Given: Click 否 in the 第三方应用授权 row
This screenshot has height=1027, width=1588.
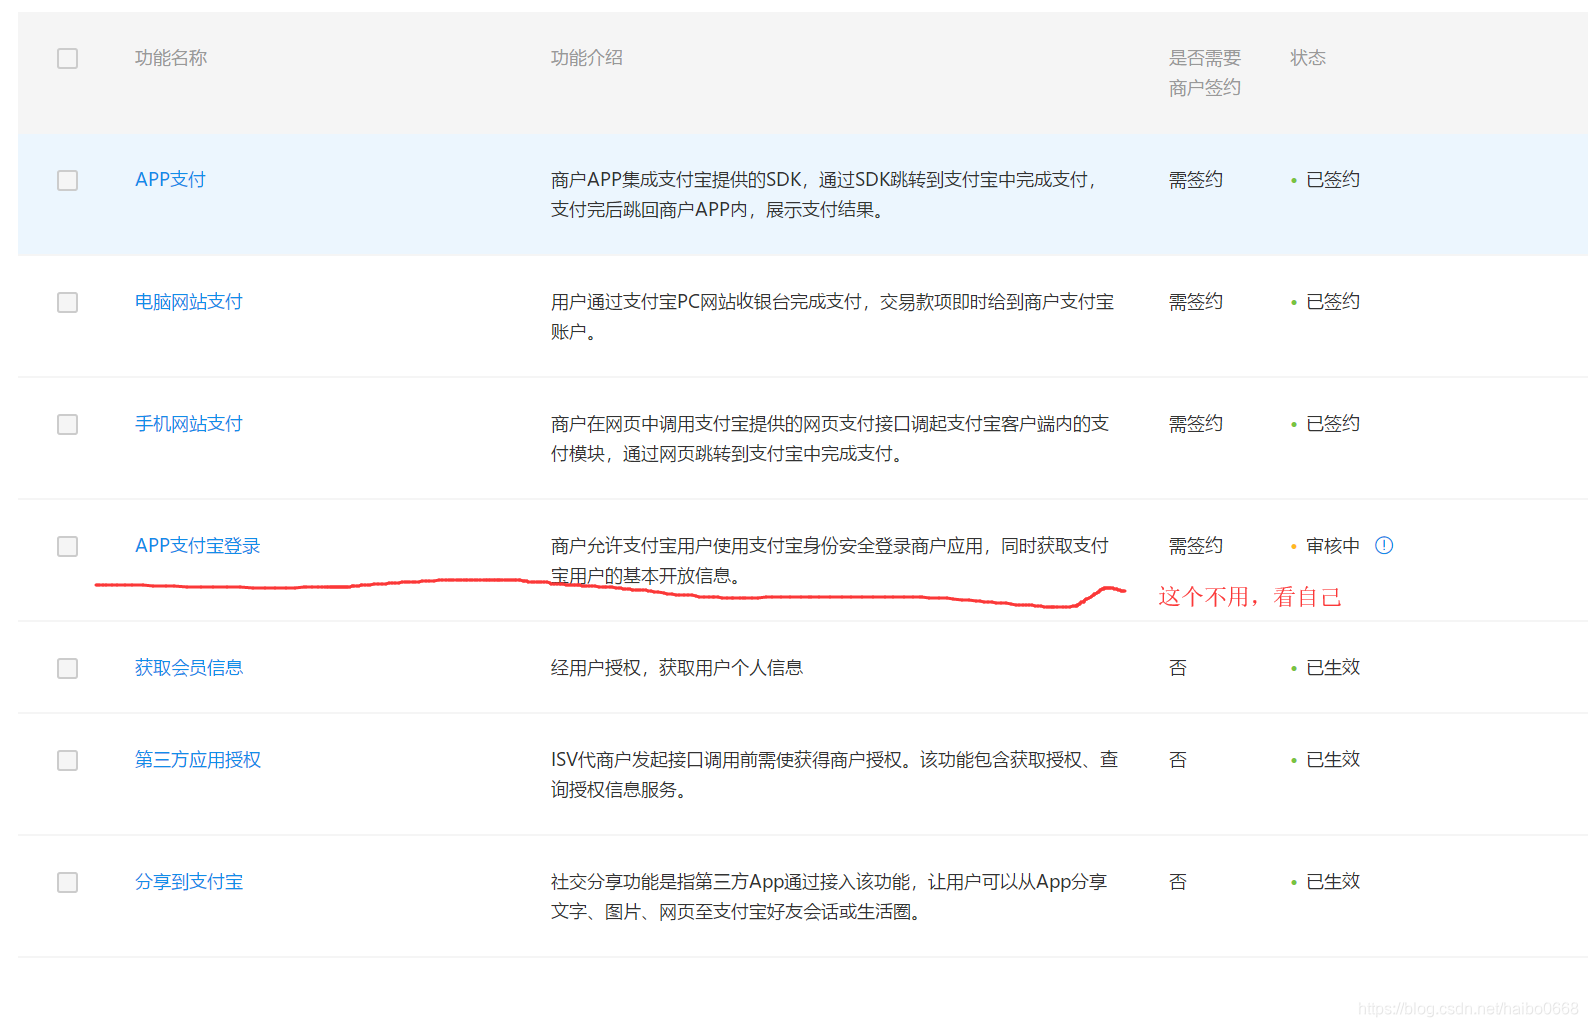Looking at the screenshot, I should (x=1178, y=759).
